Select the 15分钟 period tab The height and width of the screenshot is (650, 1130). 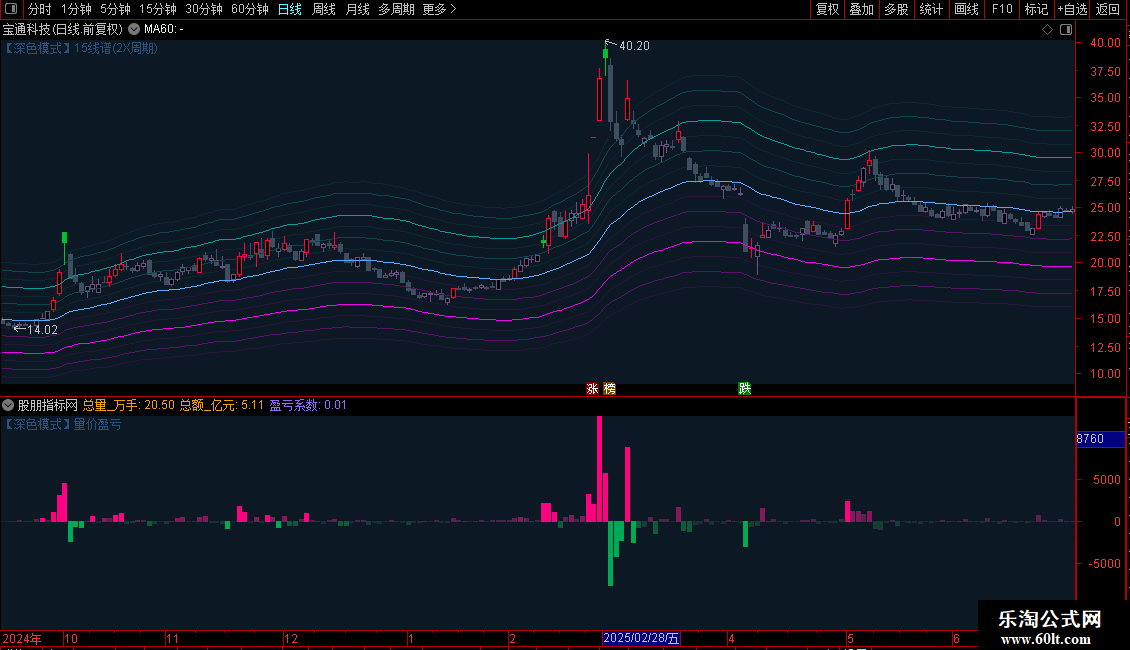158,9
